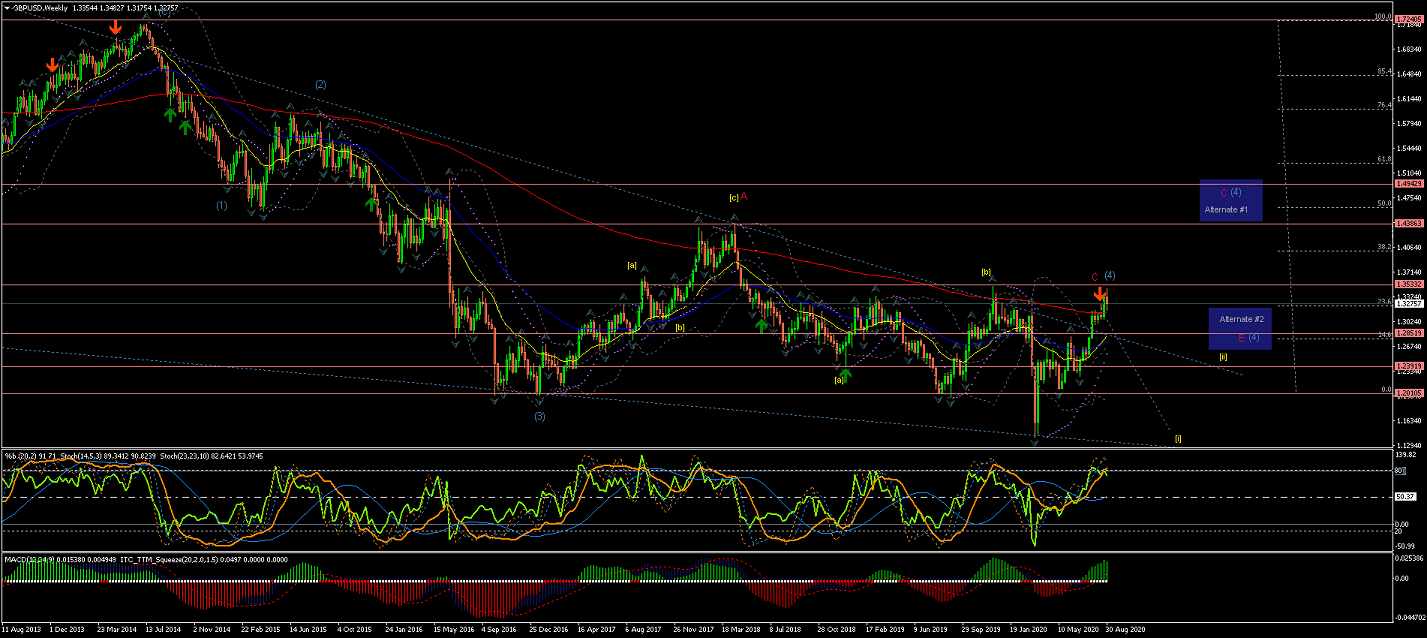Click the 18 Mar 2018 date label
Screen dimensions: 1427x638
741,631
